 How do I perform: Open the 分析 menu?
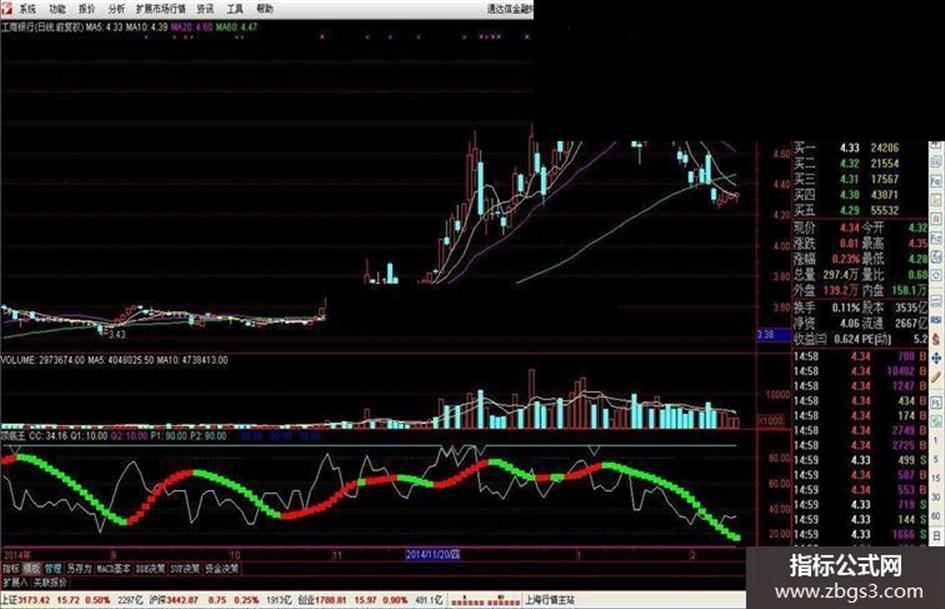coord(117,9)
